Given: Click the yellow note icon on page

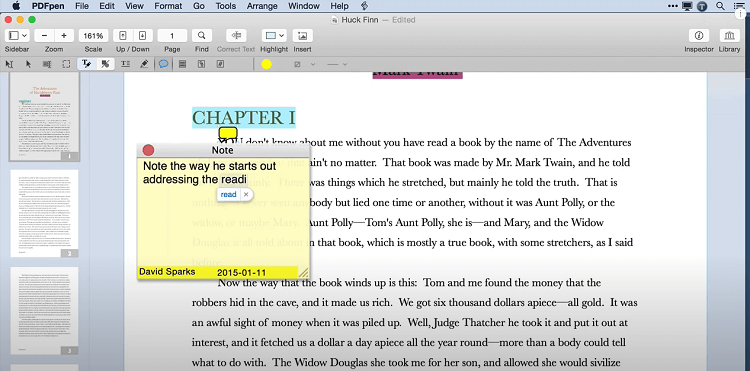Looking at the screenshot, I should 228,133.
